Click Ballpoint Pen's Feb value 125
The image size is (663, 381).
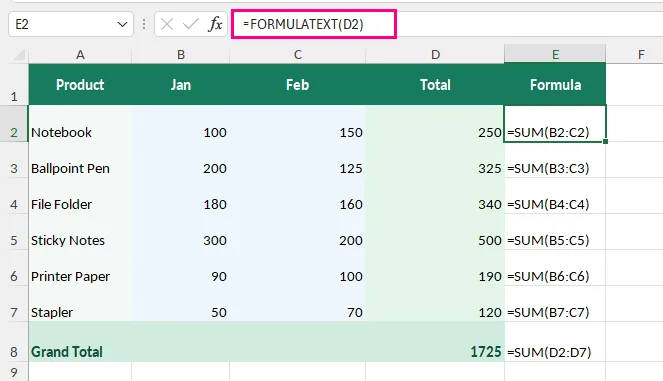tap(298, 160)
